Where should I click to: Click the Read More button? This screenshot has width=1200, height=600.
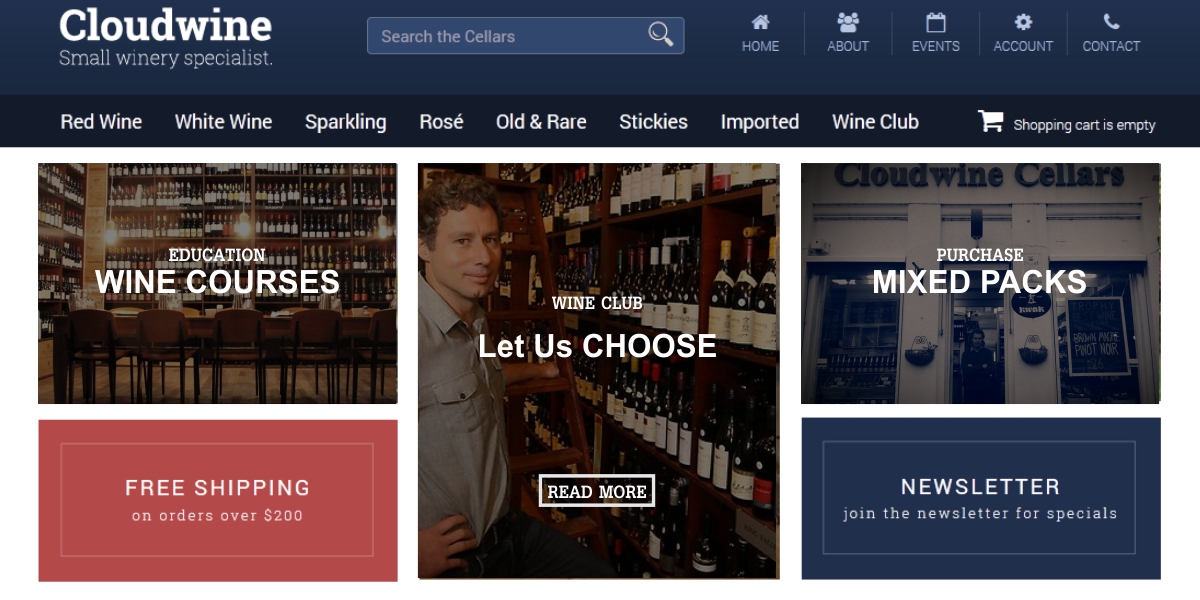(597, 491)
